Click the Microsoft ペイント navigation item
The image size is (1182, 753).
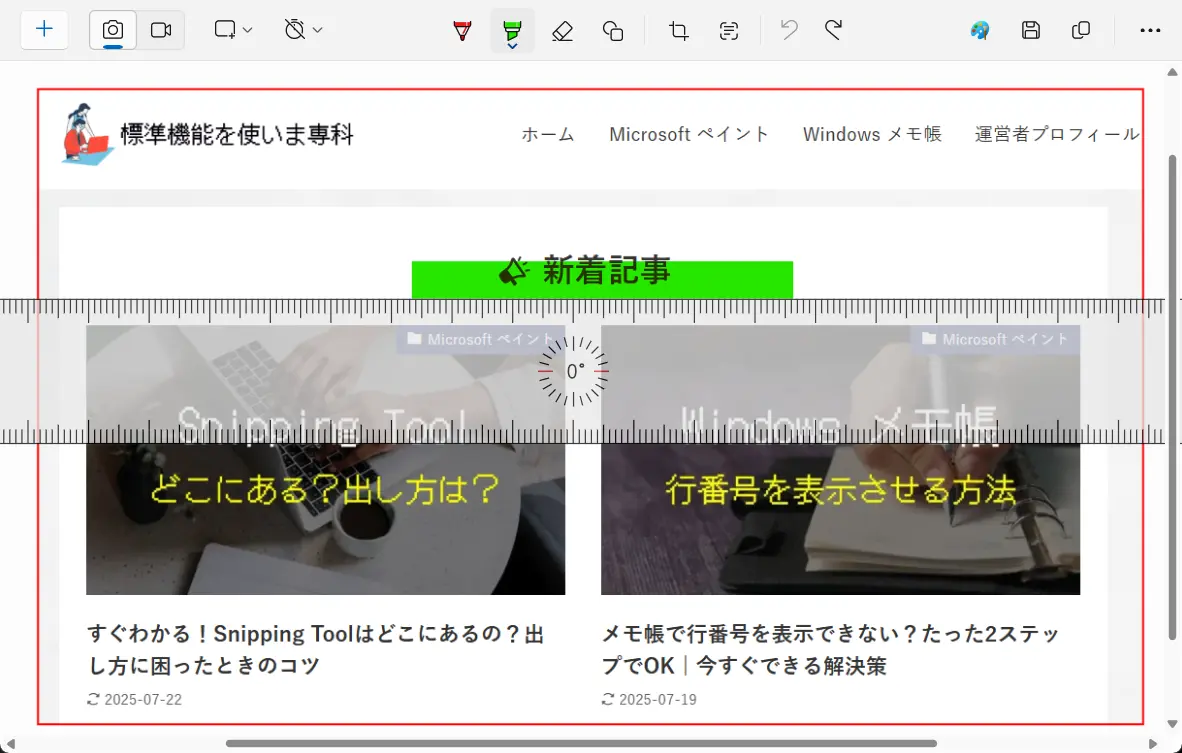coord(689,134)
